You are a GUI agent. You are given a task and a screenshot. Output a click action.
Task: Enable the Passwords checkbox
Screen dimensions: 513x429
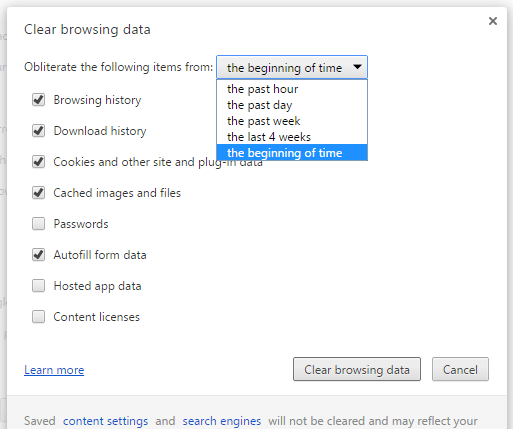38,224
